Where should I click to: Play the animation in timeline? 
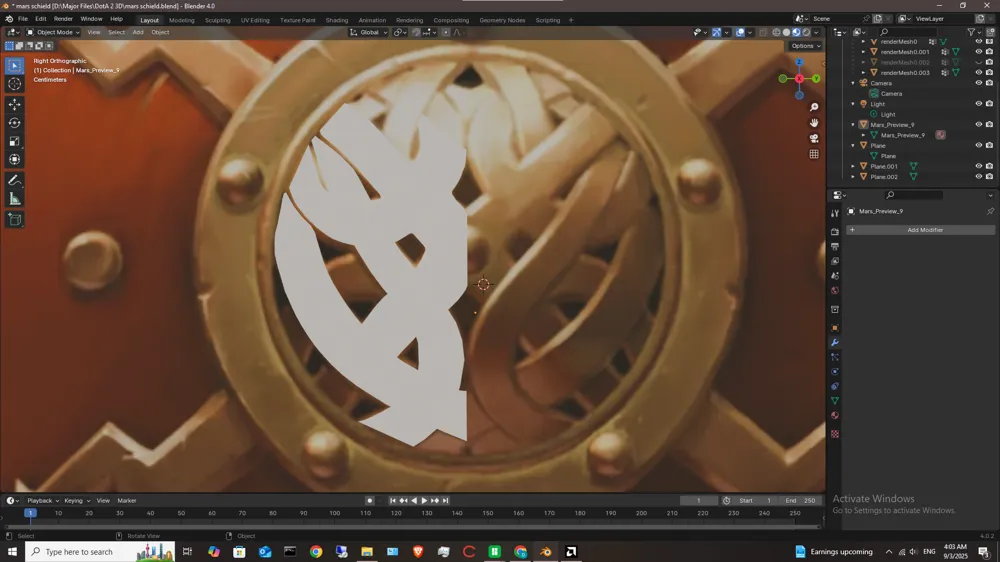[424, 501]
